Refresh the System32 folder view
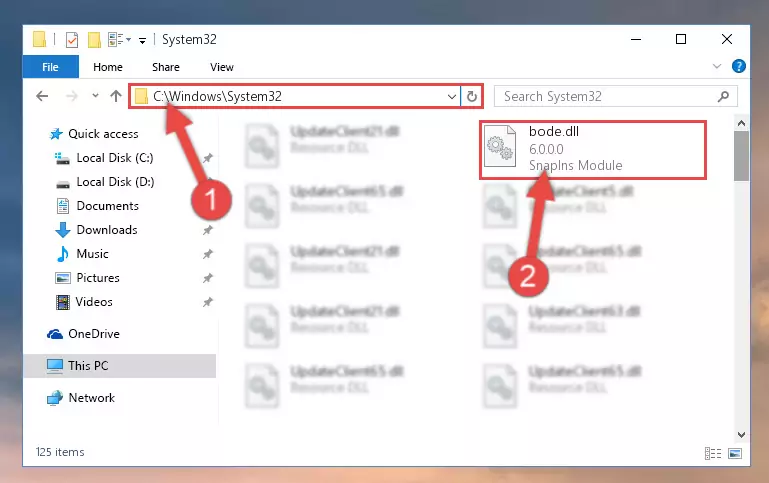 tap(472, 97)
